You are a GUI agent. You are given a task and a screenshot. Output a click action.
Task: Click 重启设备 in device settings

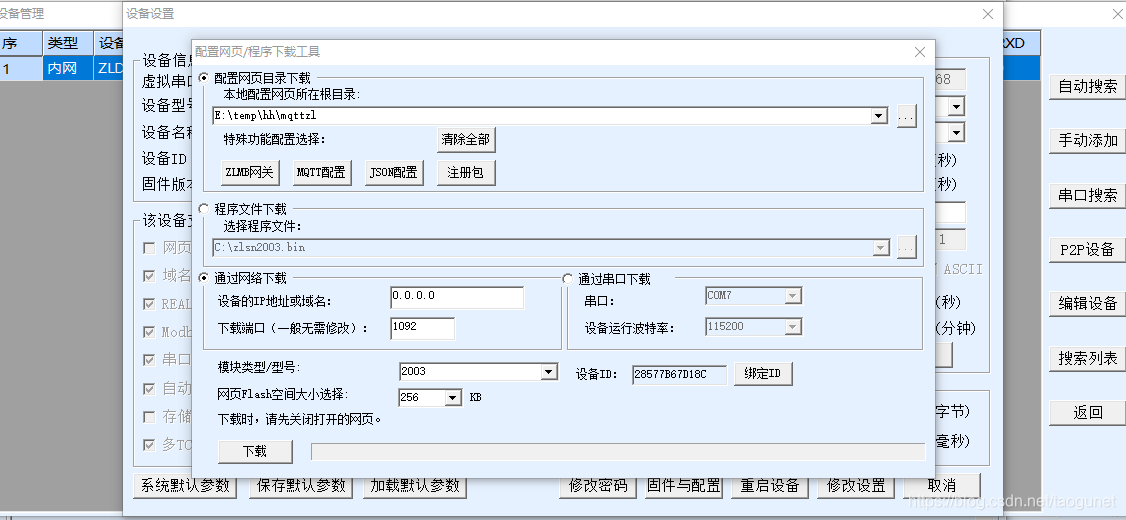[770, 486]
